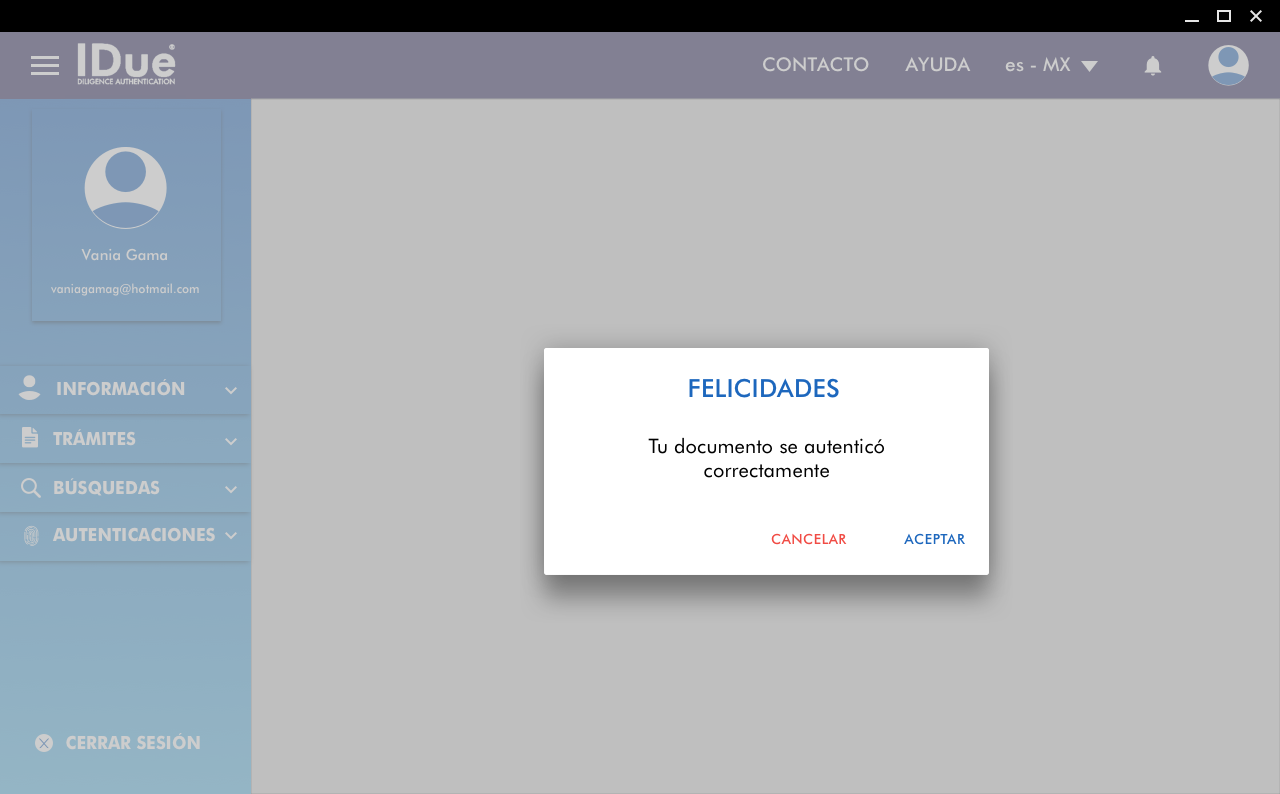Open the Ayuda menu item

(937, 65)
